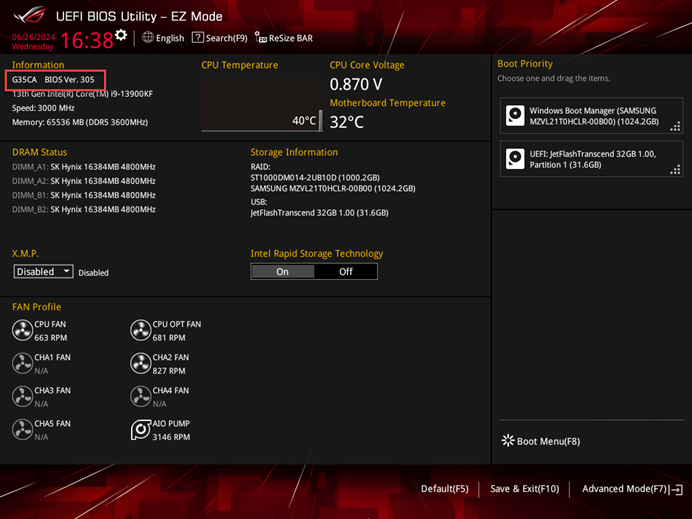
Task: Click the CHA4 FAN icon
Action: 140,396
